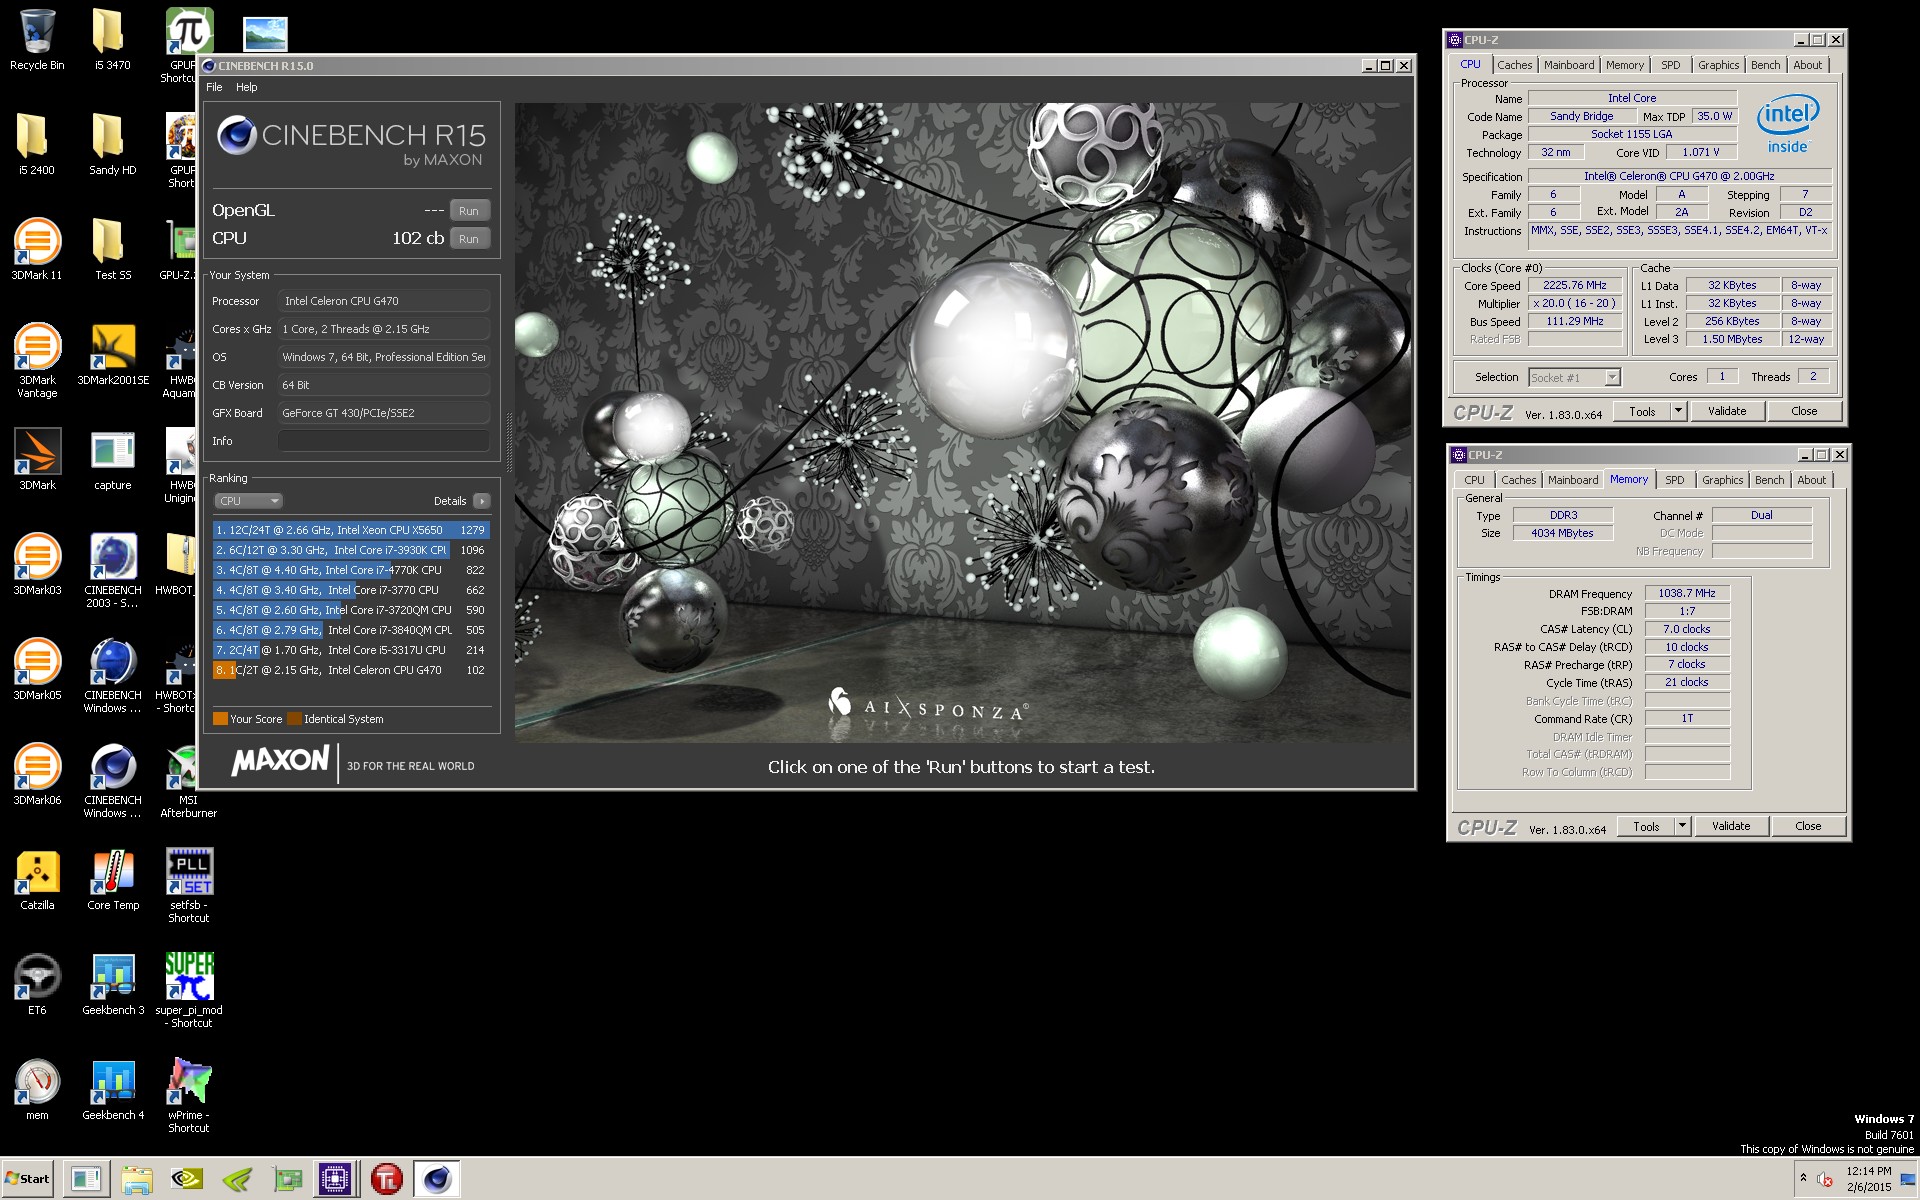Open the Ranking CPU dropdown
1920x1200 pixels.
pos(248,501)
